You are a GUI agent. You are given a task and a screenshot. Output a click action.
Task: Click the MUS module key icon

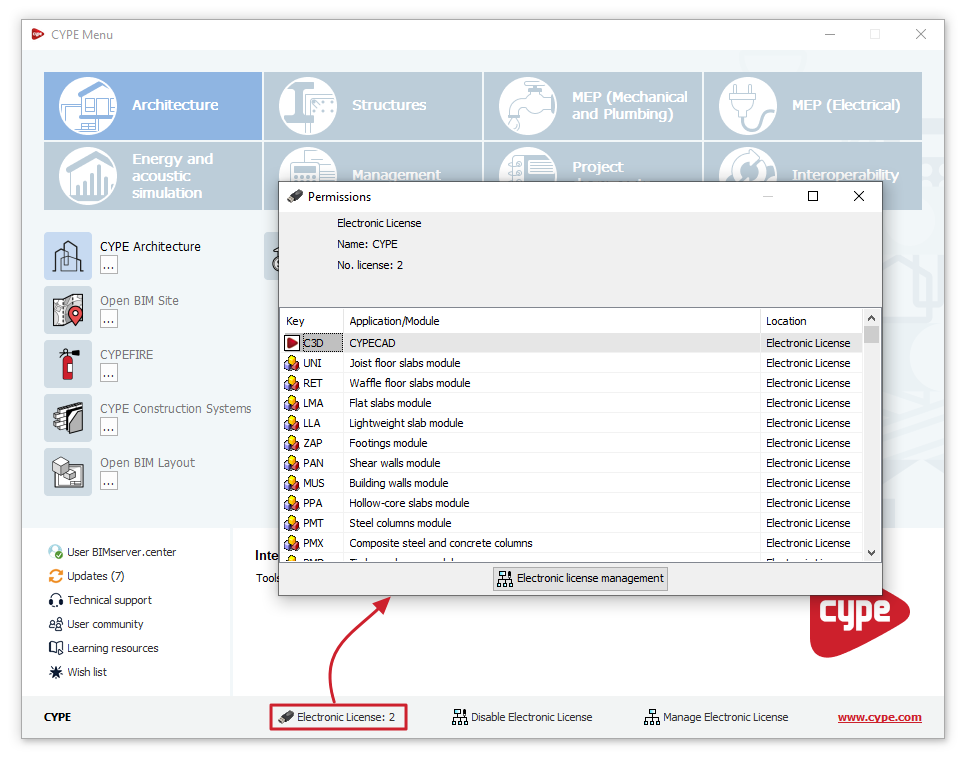coord(292,483)
